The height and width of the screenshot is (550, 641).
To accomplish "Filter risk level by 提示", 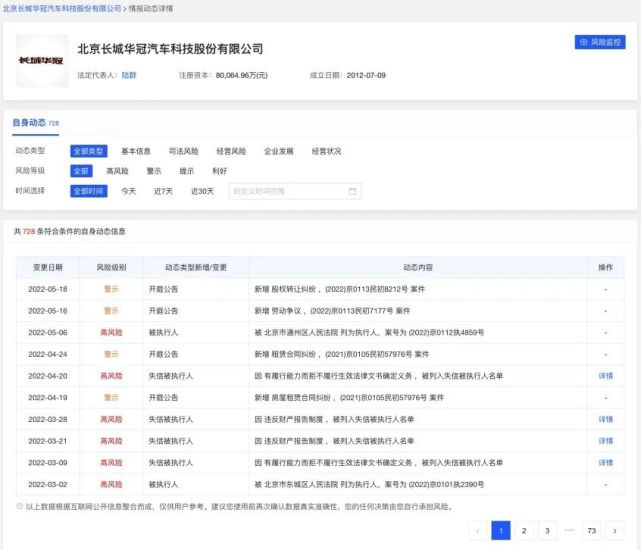I will (186, 171).
